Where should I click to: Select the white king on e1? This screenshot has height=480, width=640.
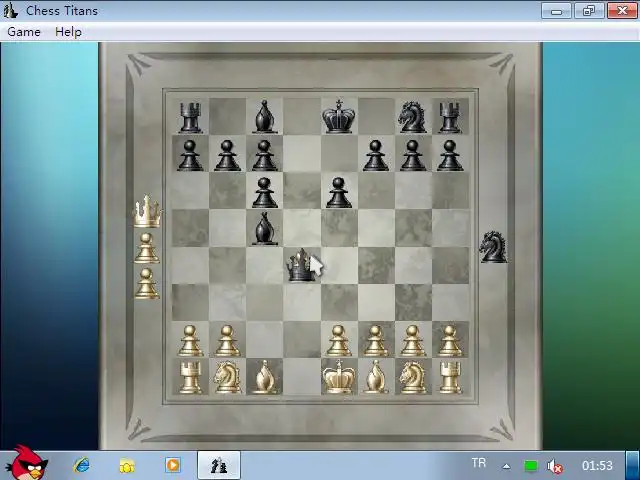(338, 376)
